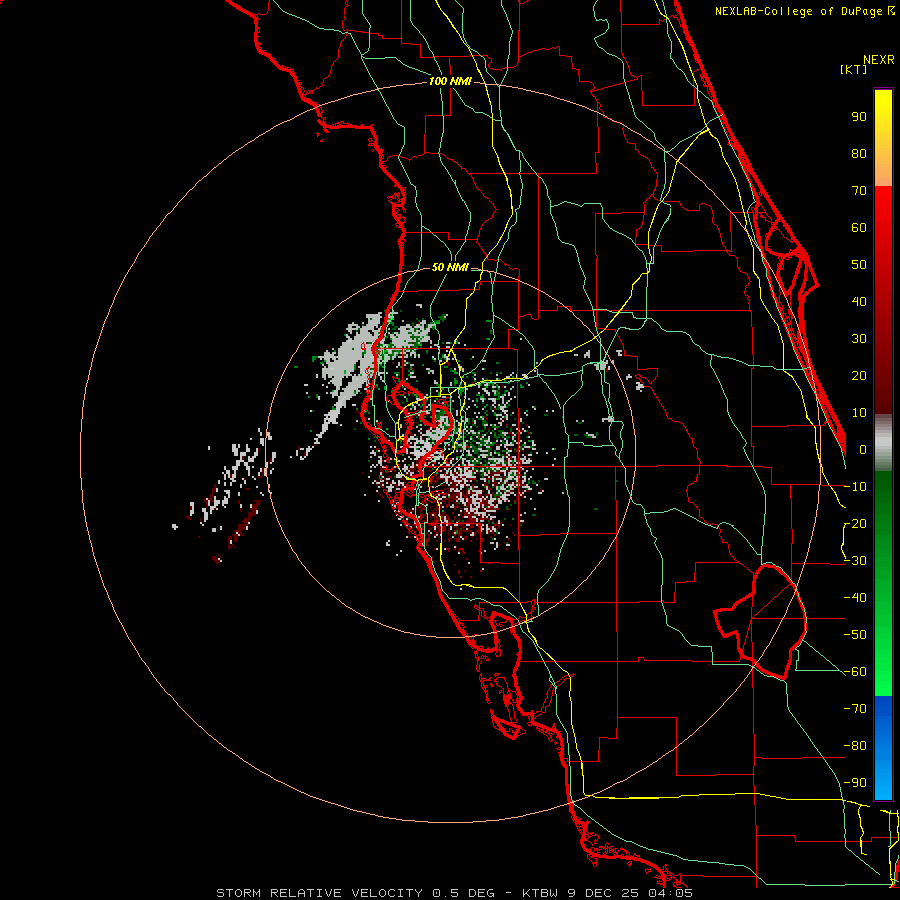
Task: Pick the bright green segment of the color bar
Action: tap(883, 660)
